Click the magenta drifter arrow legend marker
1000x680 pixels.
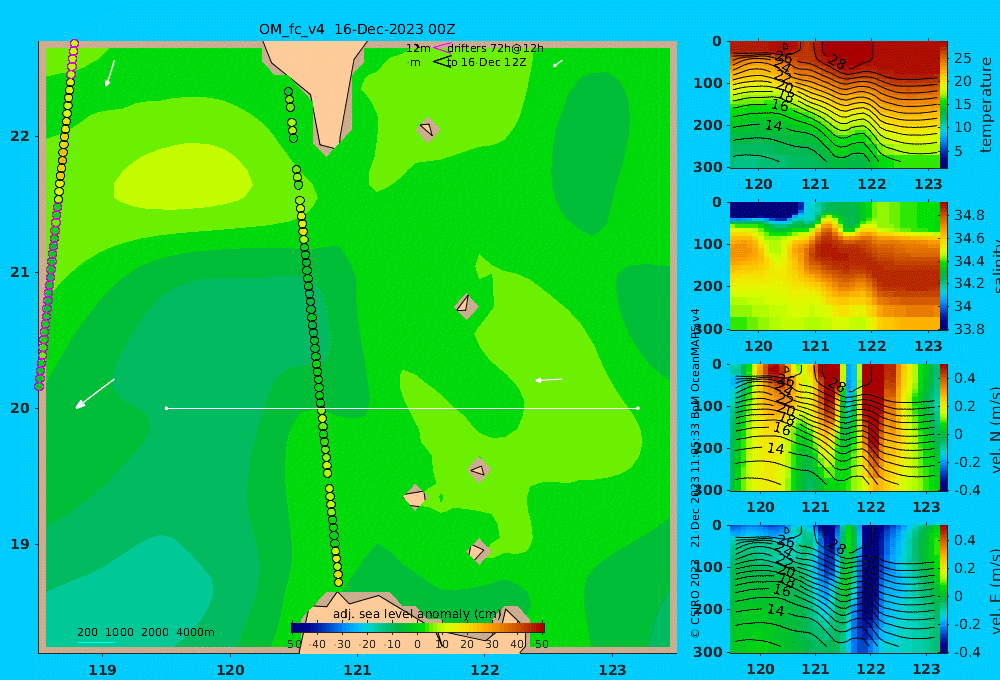pos(442,47)
